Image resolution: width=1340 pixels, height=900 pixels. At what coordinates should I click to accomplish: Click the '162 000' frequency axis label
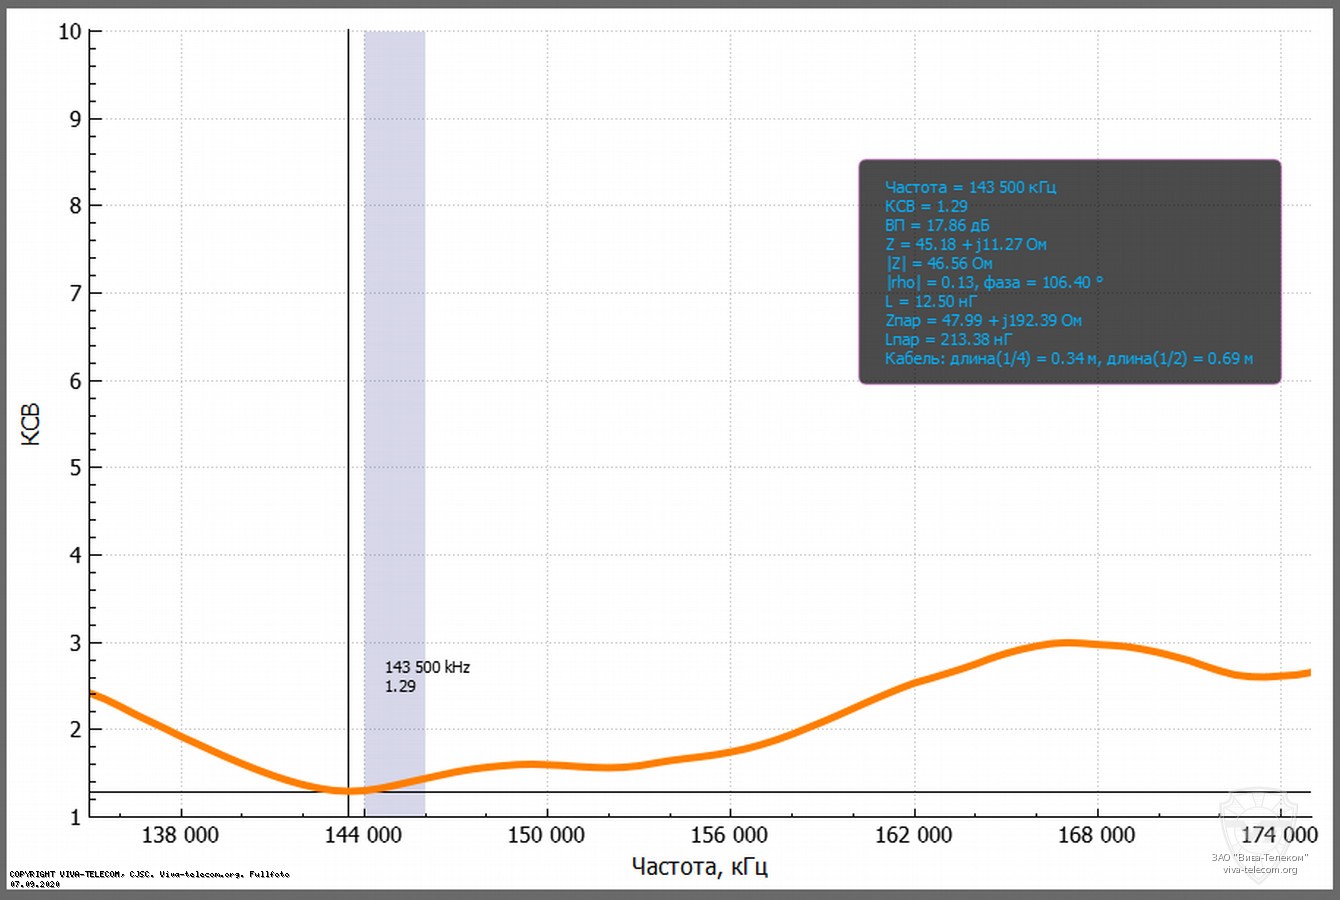913,835
